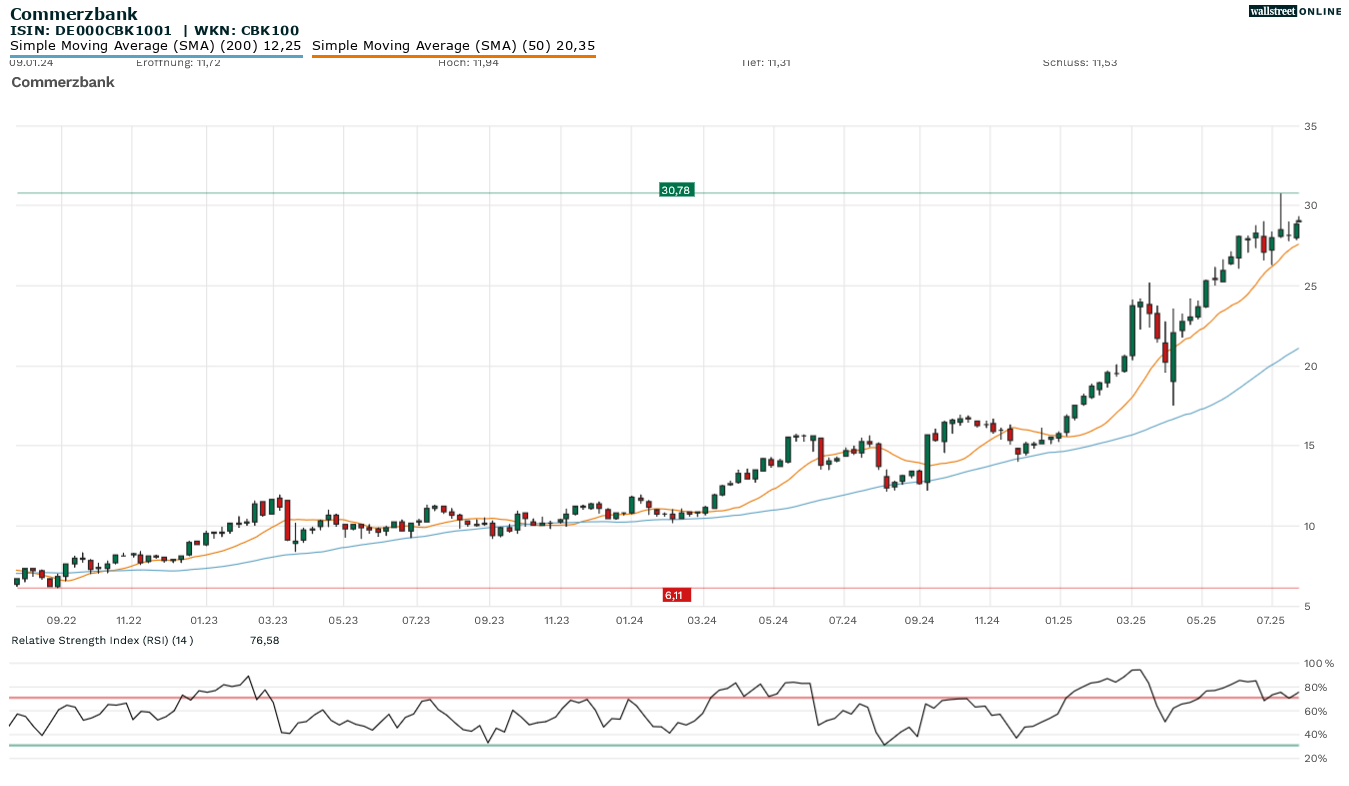Click the 60% RSI axis label
This screenshot has height=786, width=1349.
point(1316,711)
